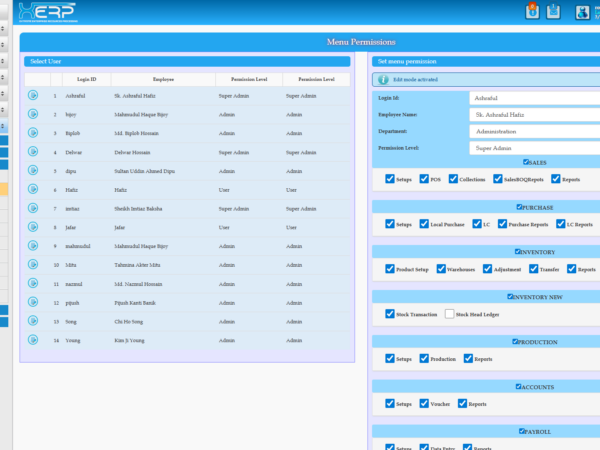The height and width of the screenshot is (450, 600).
Task: Select user Biplob row arrow icon
Action: pos(33,132)
